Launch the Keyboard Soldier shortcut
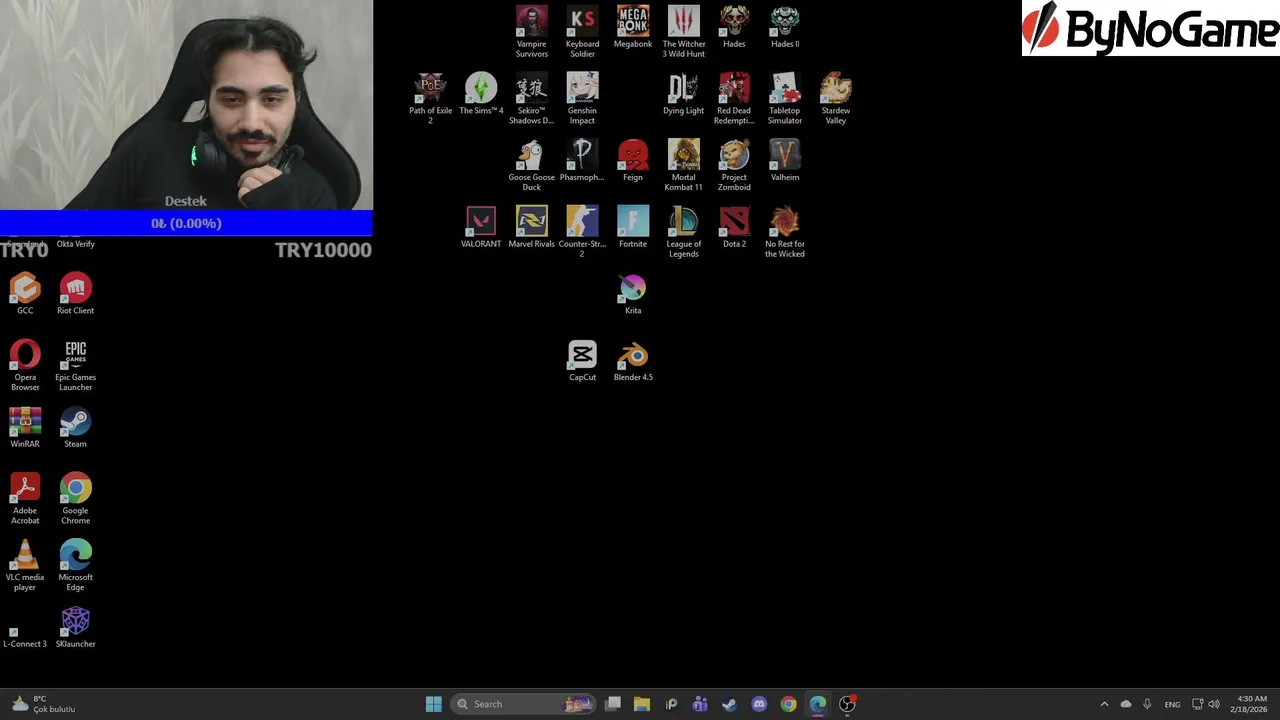Viewport: 1280px width, 720px height. coord(582,31)
